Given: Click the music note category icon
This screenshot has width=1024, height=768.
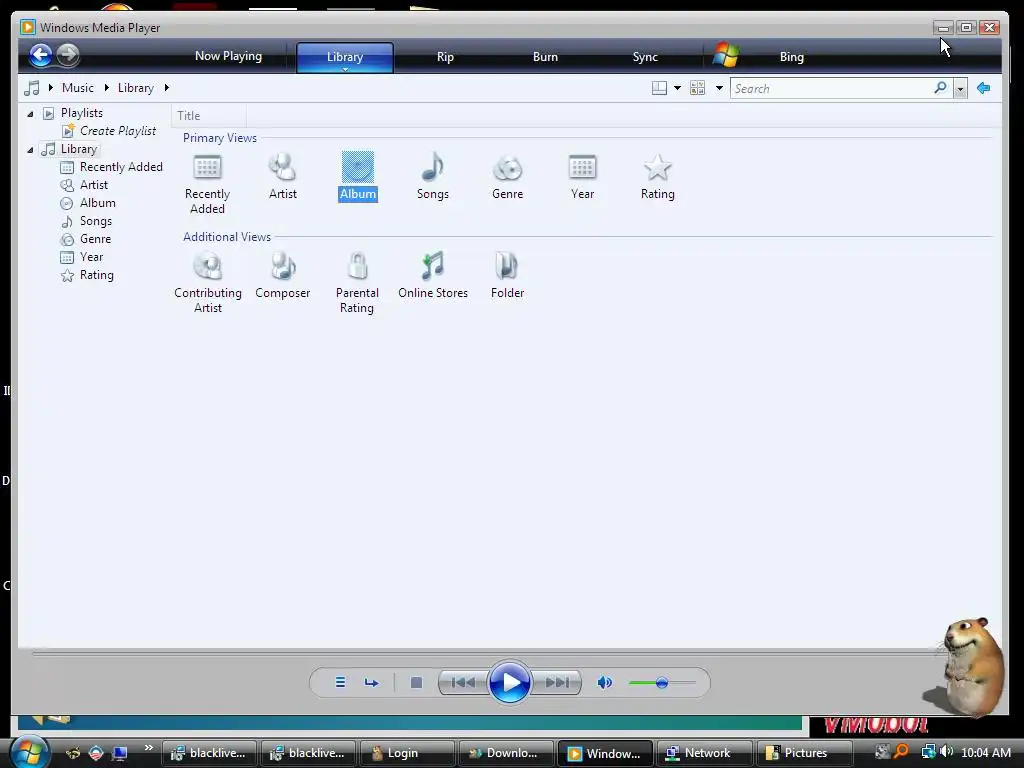Looking at the screenshot, I should [x=31, y=88].
